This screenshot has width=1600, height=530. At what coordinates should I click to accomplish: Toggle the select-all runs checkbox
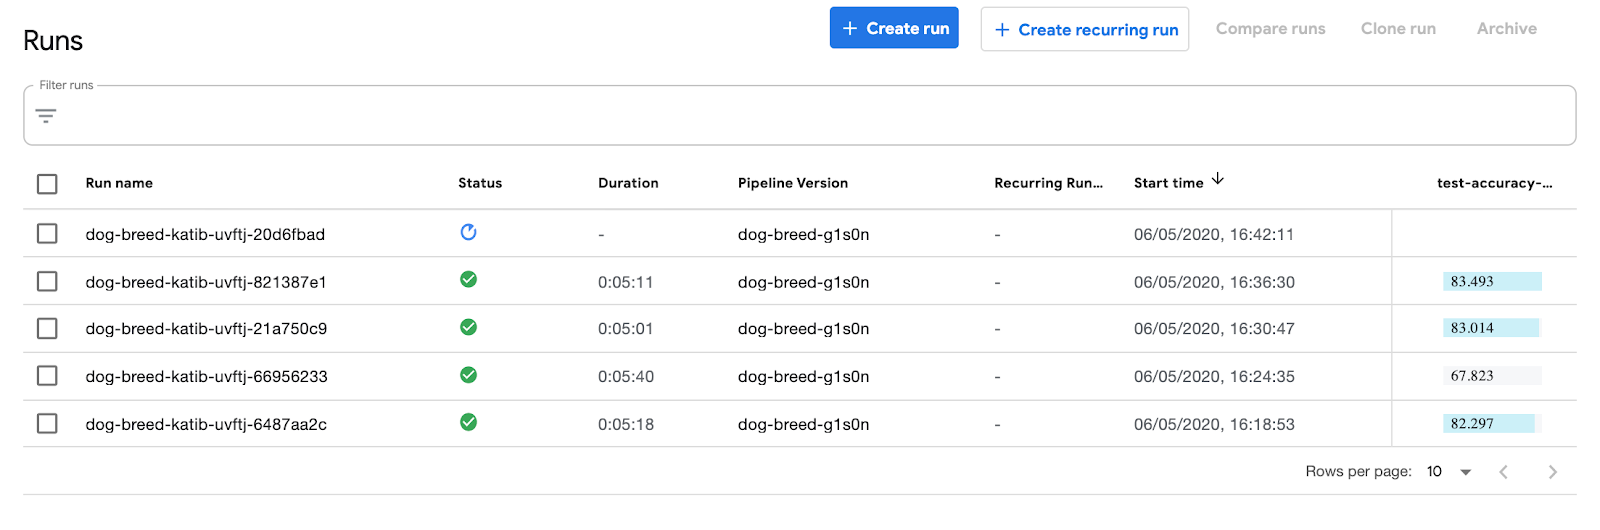47,184
